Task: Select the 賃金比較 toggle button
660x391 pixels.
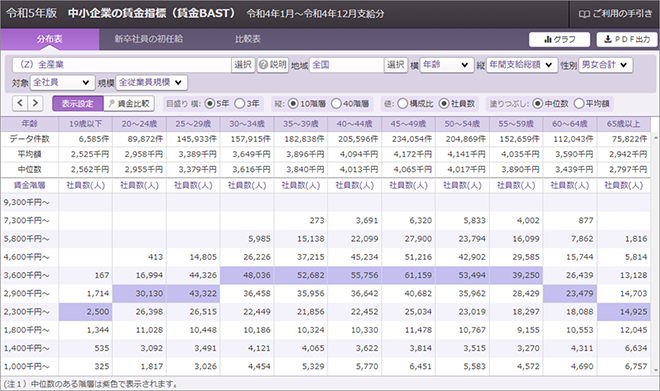Action: (129, 104)
